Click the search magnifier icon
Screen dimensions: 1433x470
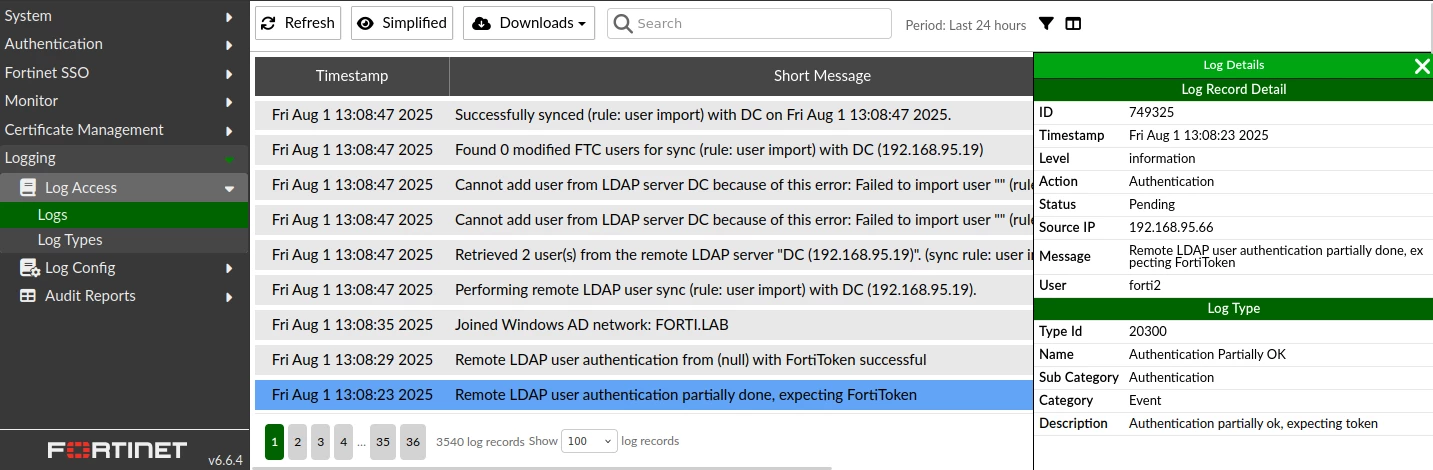click(x=623, y=23)
